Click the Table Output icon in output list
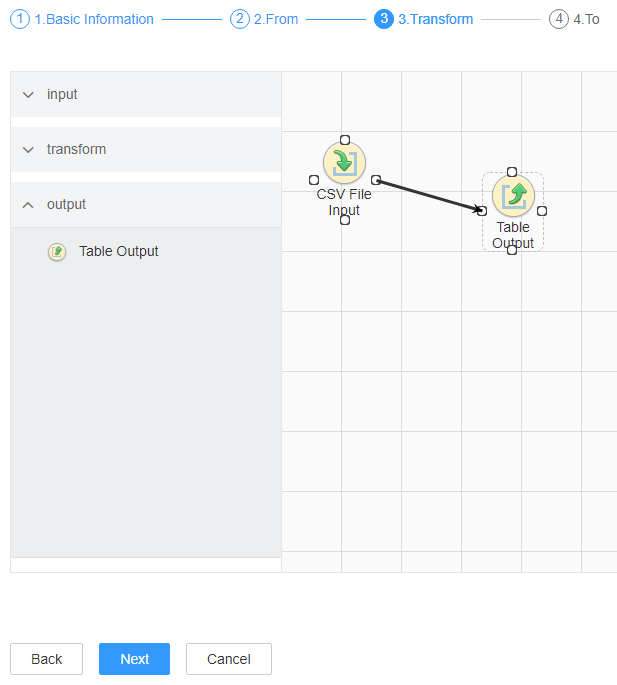617x685 pixels. click(57, 252)
